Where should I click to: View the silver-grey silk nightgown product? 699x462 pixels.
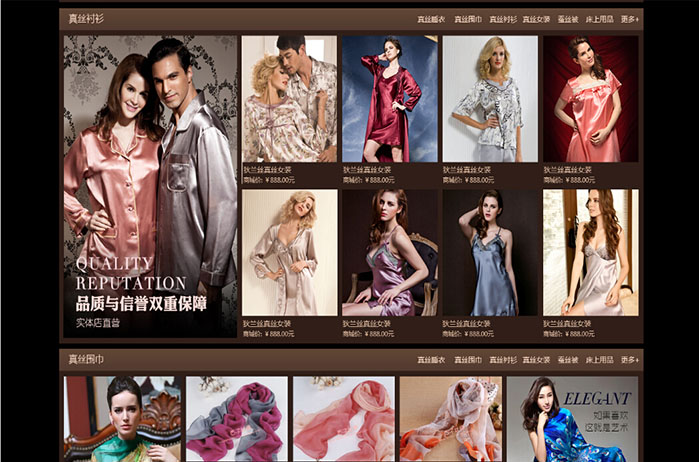tap(590, 253)
